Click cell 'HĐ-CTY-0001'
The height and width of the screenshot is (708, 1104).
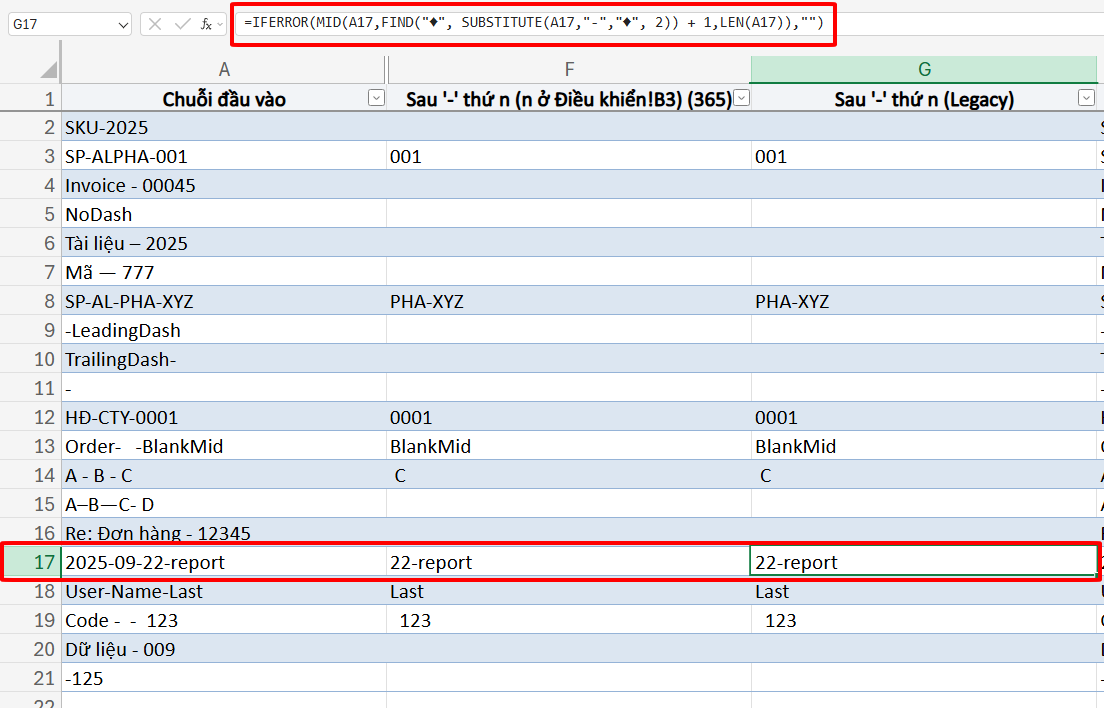click(x=224, y=417)
